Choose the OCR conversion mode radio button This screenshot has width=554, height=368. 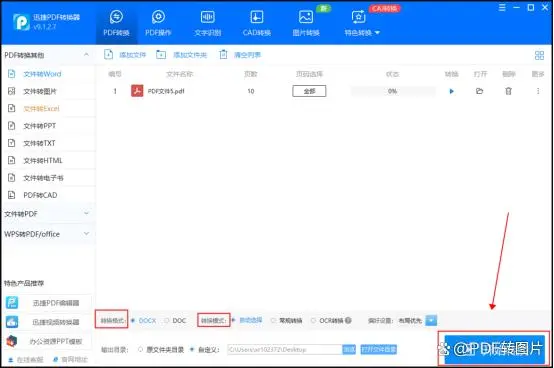[313, 321]
